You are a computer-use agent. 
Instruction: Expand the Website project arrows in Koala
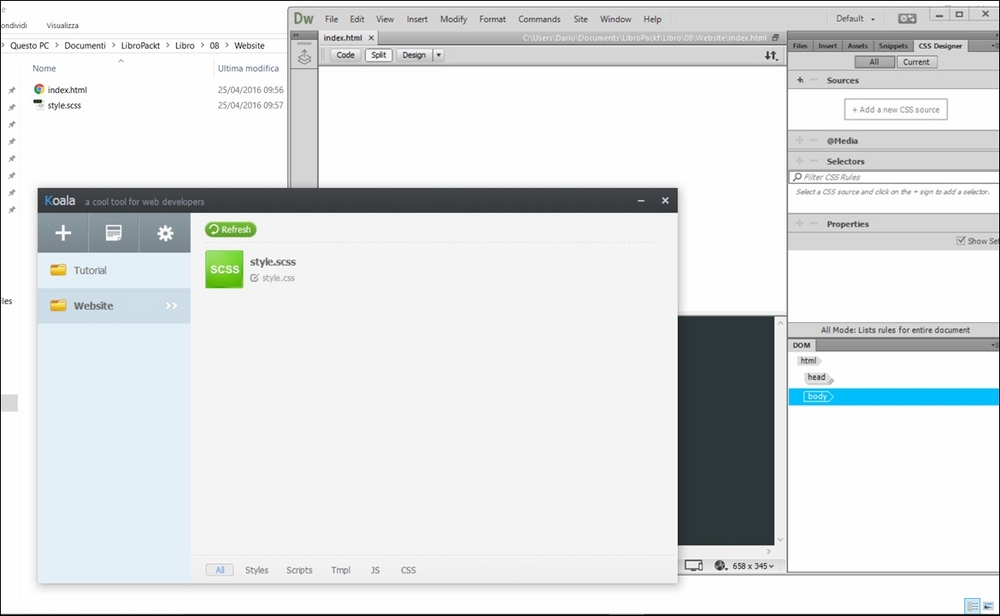point(171,305)
